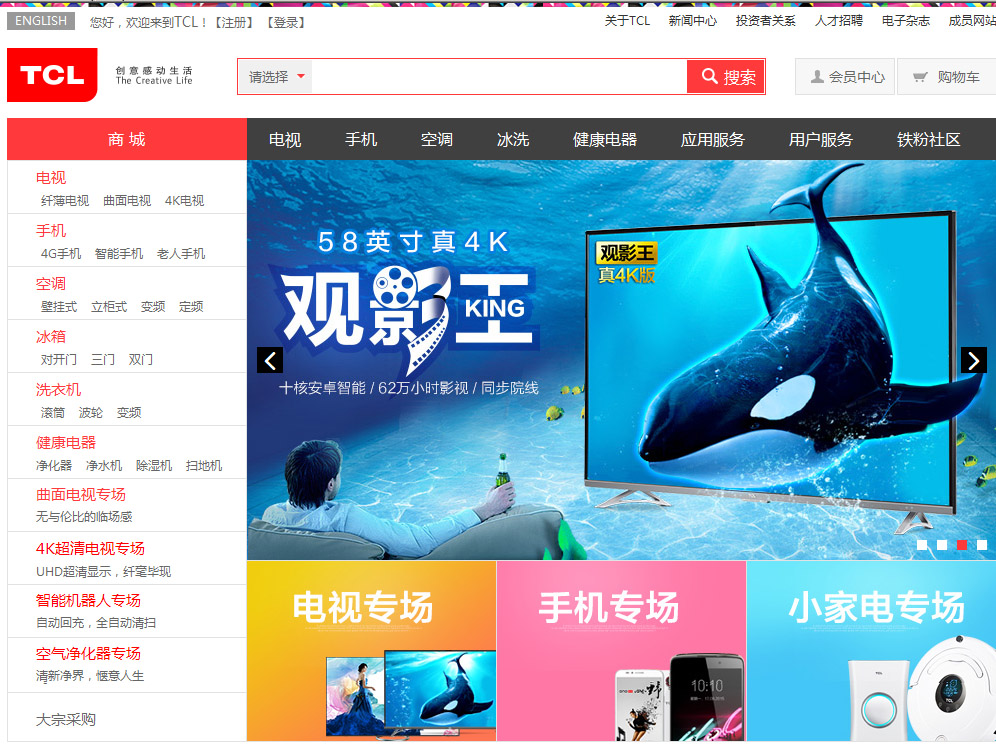Show the previous banner slide
Screen dimensions: 996x750
pos(270,360)
